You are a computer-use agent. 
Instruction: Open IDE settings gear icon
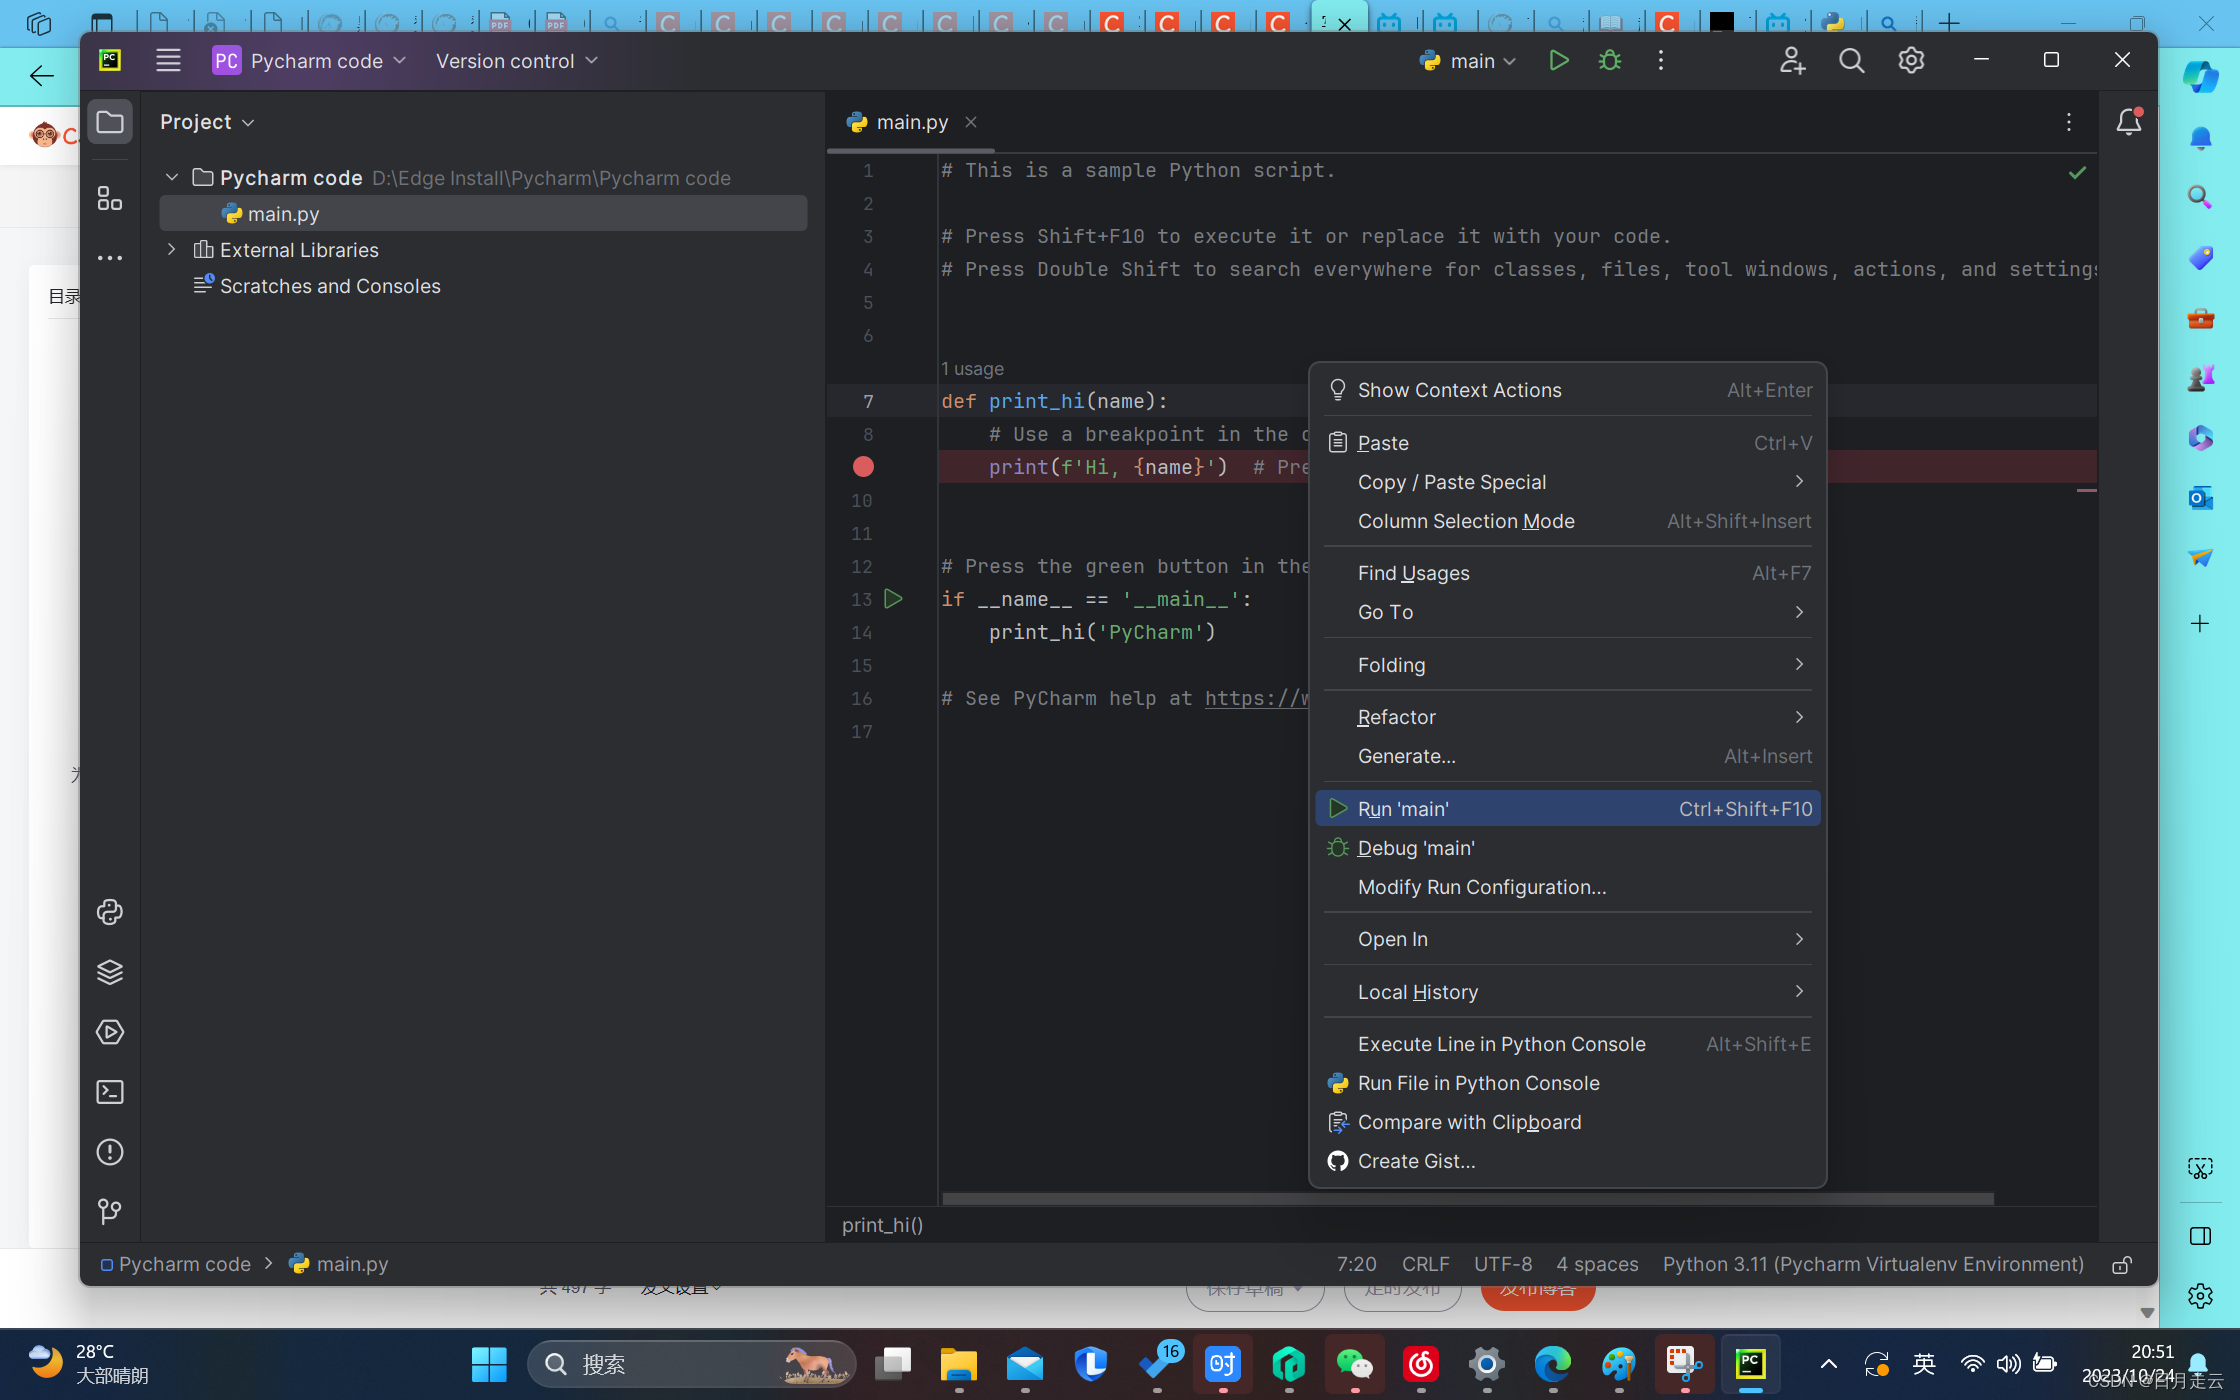point(1911,61)
